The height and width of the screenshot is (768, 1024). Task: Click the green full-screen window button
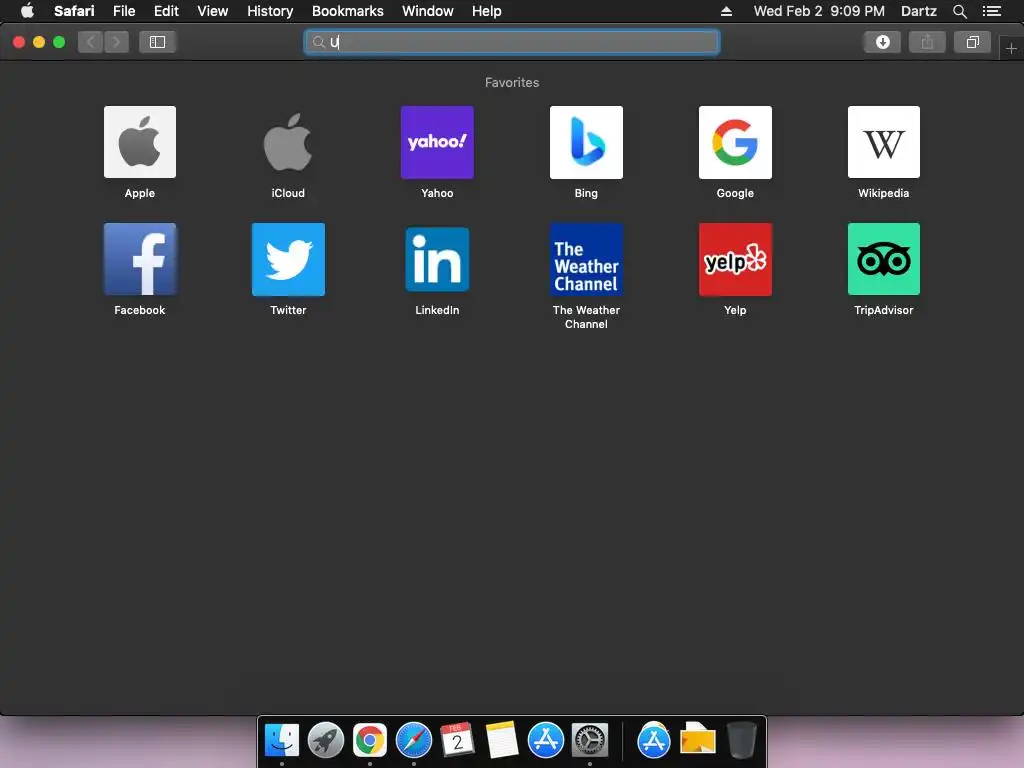pyautogui.click(x=59, y=42)
